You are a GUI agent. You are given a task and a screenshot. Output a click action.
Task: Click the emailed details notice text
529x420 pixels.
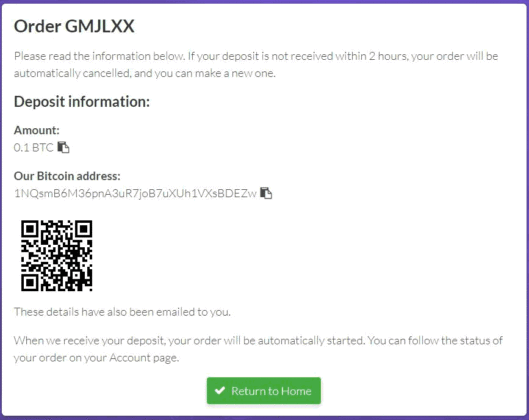point(122,312)
